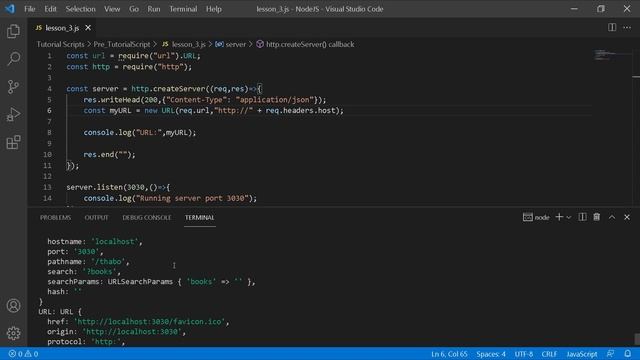The height and width of the screenshot is (360, 640).
Task: Split the editor to the right
Action: (x=612, y=28)
